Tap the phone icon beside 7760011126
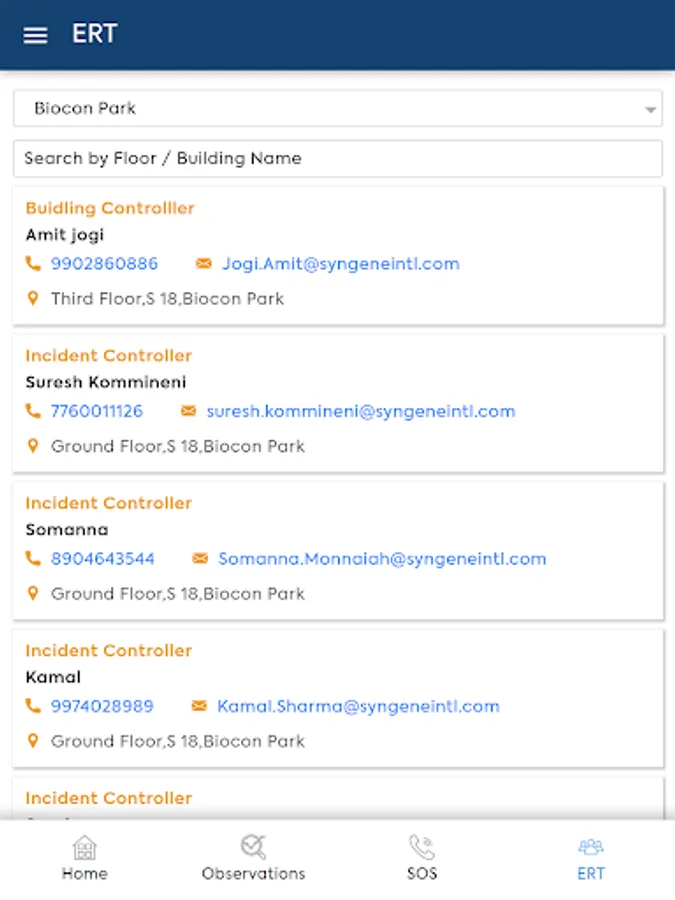The width and height of the screenshot is (675, 900). pyautogui.click(x=33, y=411)
